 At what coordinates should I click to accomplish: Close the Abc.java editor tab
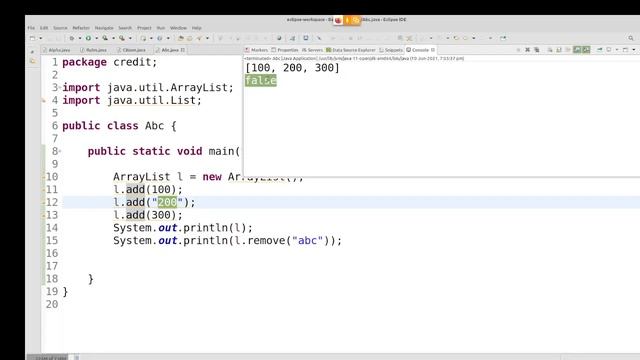182,50
